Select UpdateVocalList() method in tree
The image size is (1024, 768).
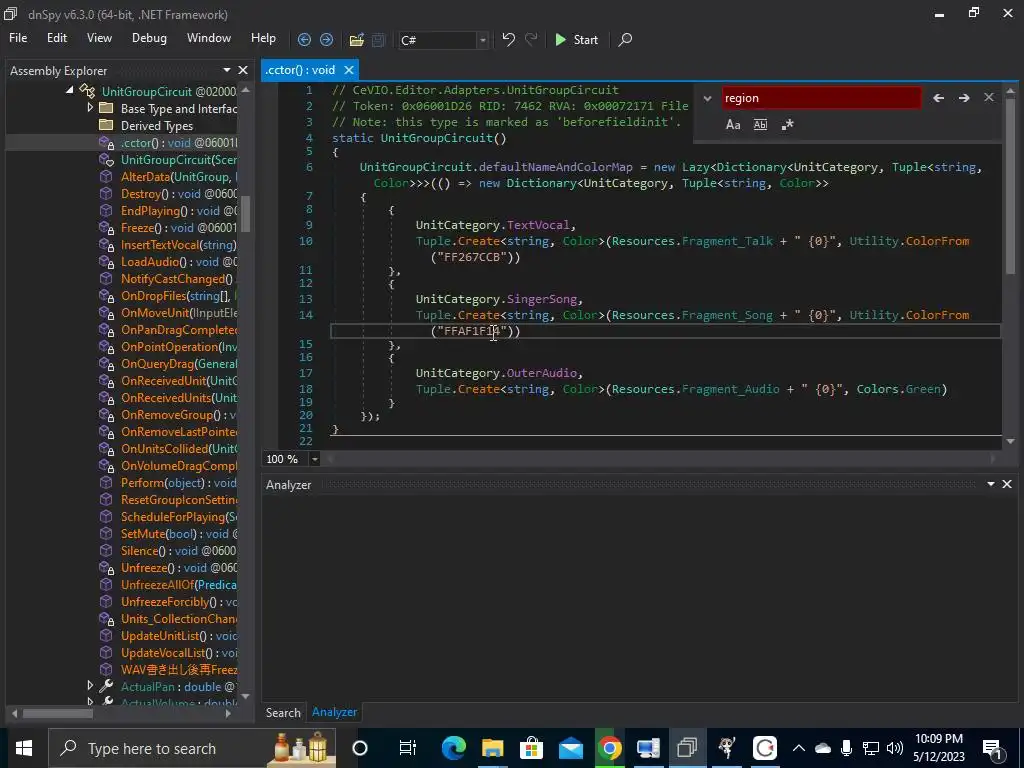178,652
